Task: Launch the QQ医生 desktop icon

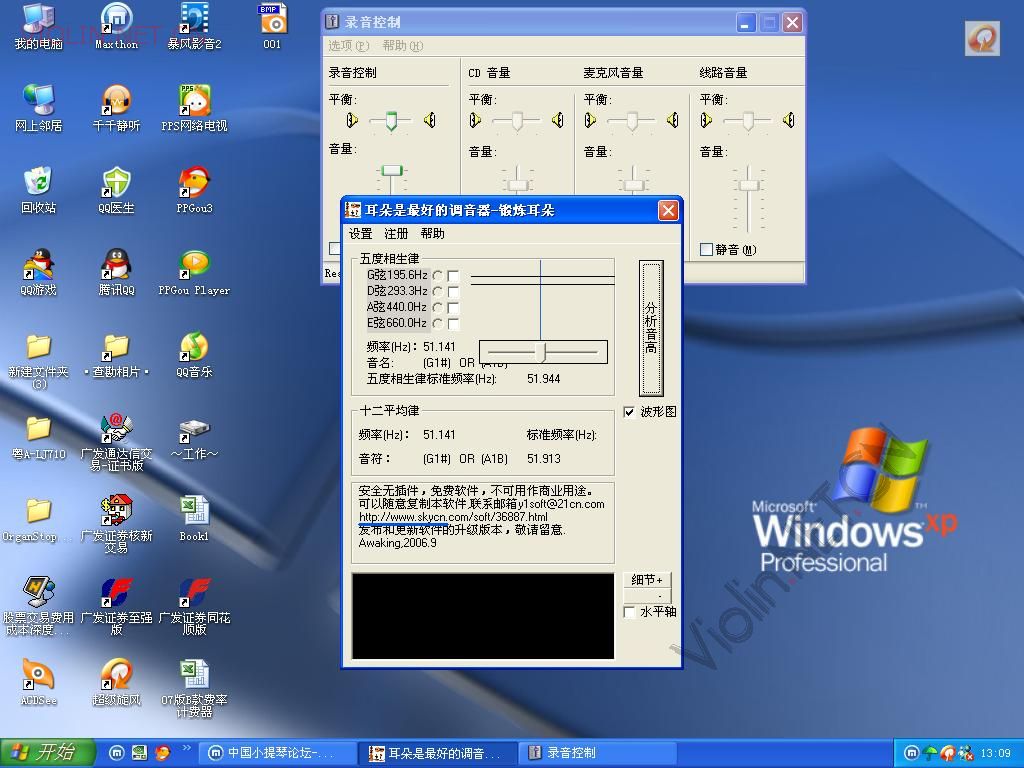Action: point(116,190)
